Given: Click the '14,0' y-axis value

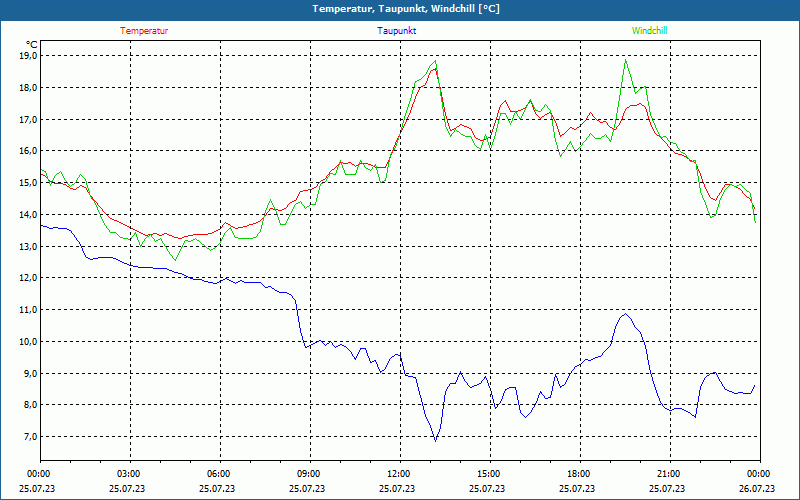Looking at the screenshot, I should 28,215.
